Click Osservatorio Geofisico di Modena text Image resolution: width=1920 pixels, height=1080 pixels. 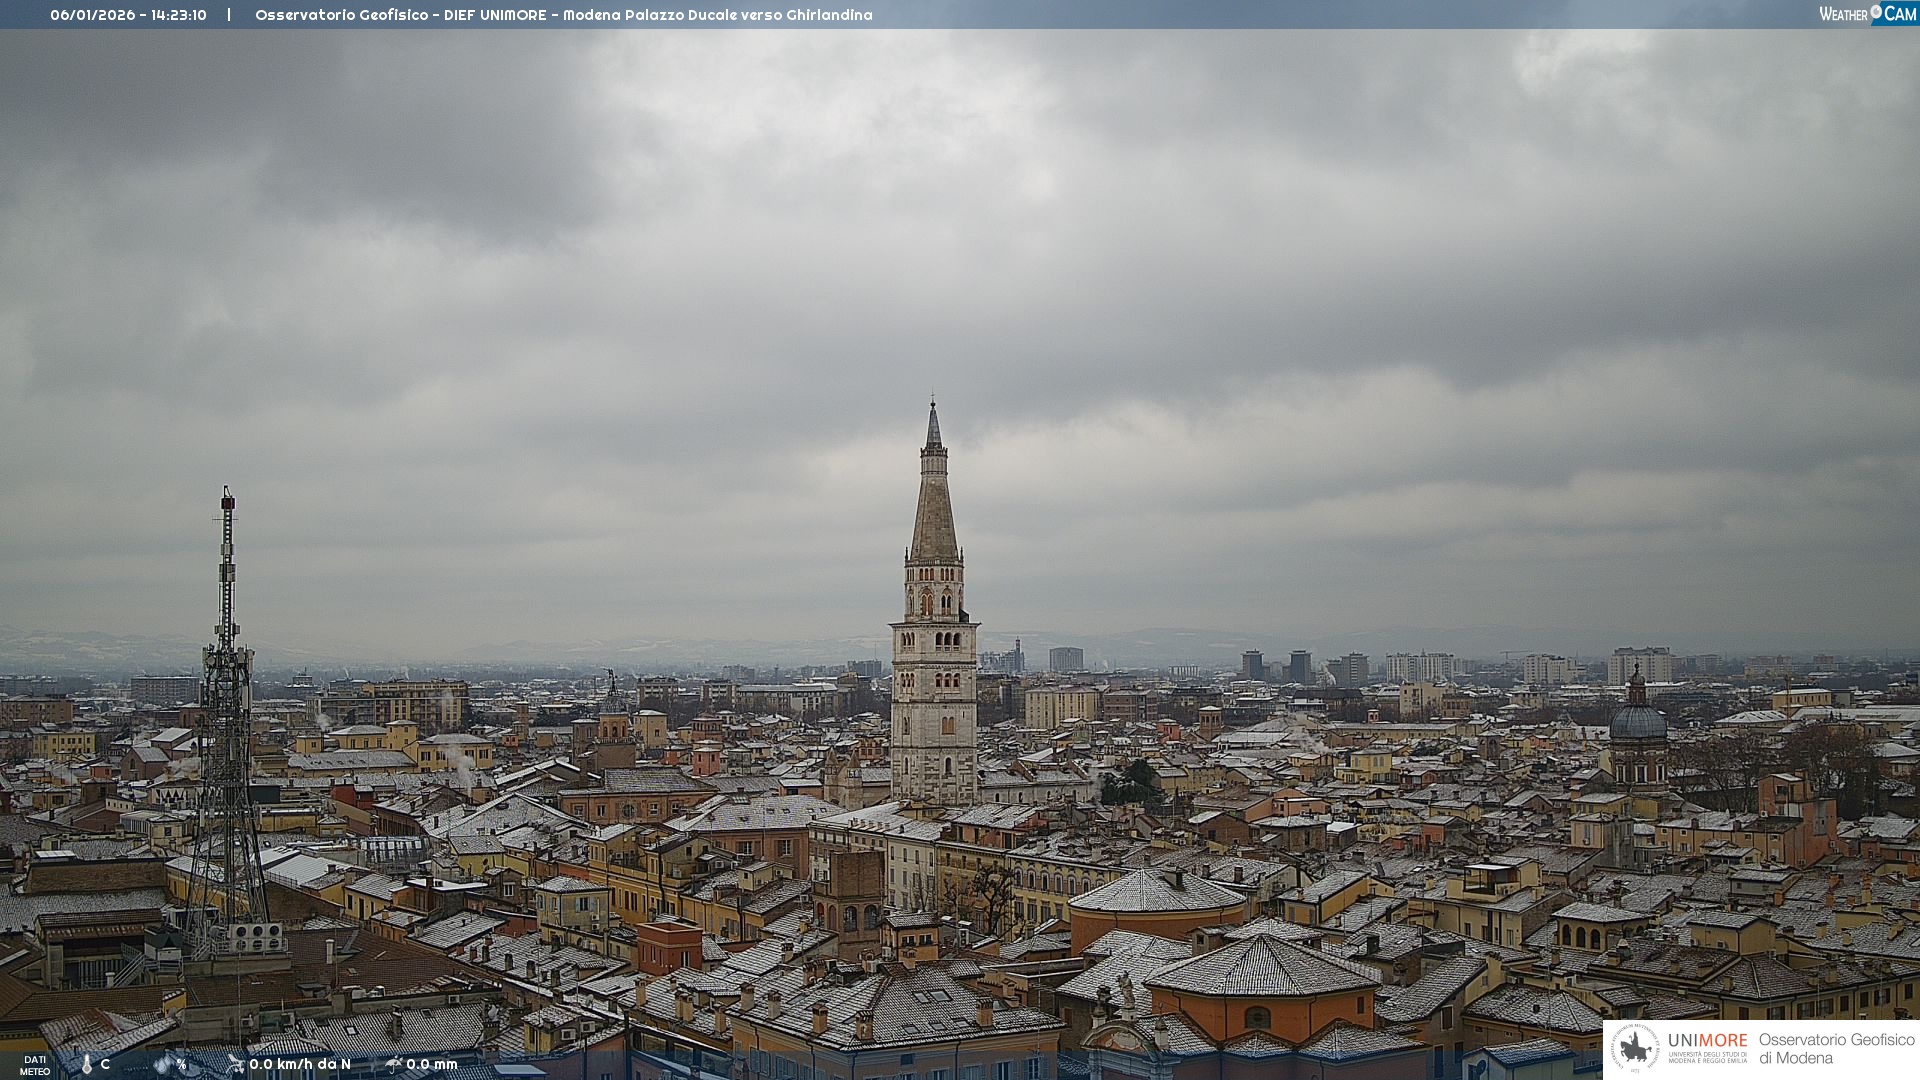(1836, 1049)
